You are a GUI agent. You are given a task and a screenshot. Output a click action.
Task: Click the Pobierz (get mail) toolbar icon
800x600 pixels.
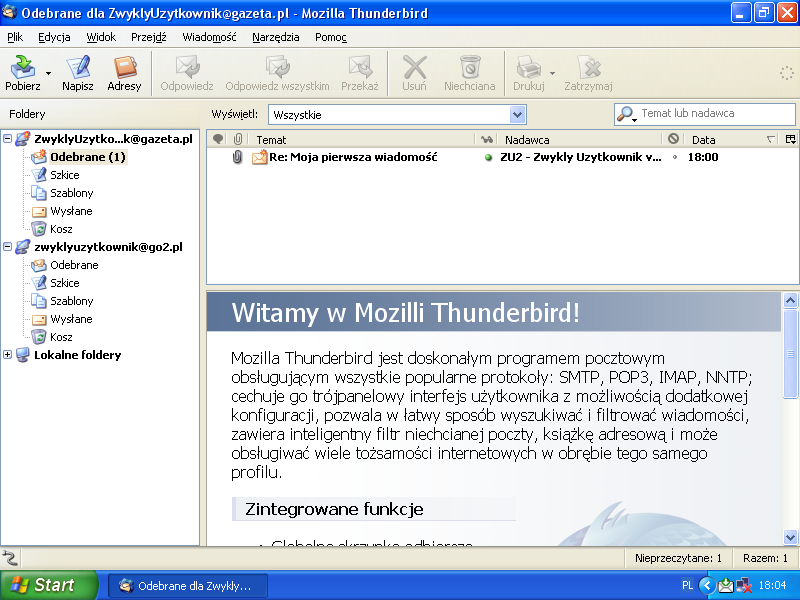tap(22, 73)
